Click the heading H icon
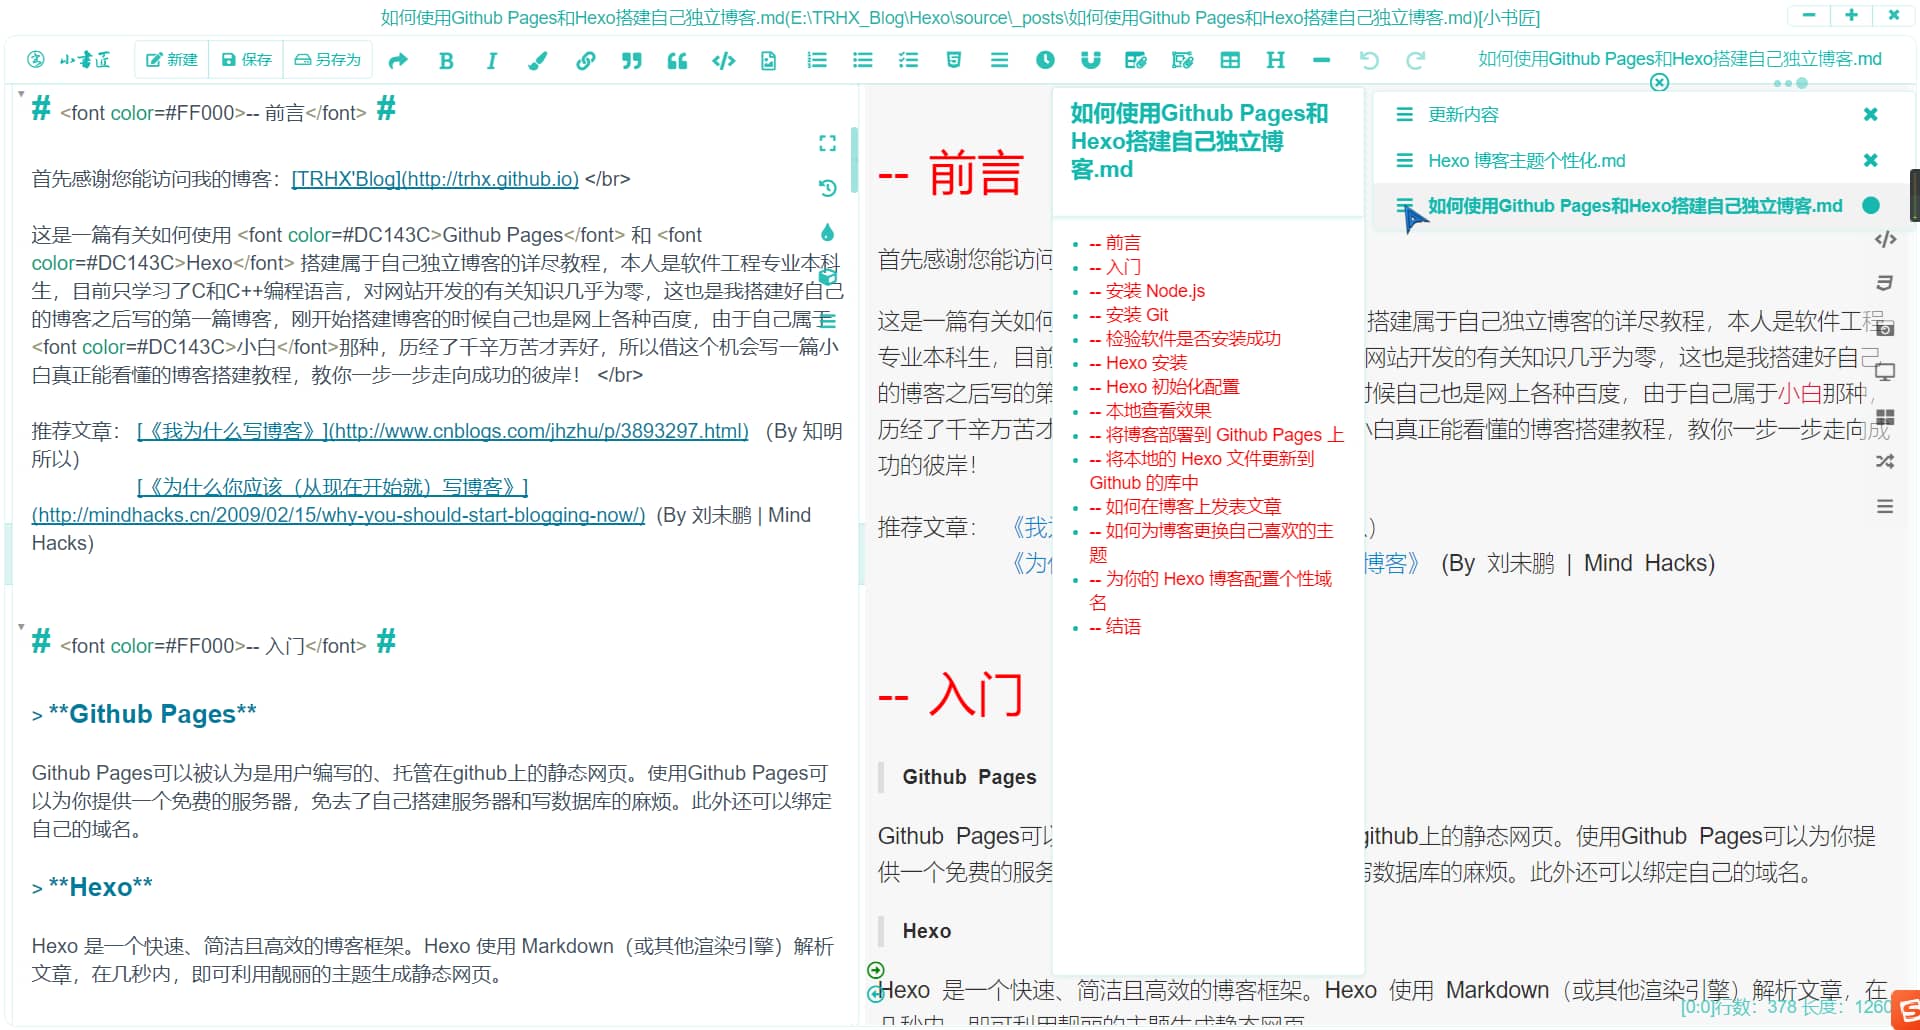 click(1275, 61)
